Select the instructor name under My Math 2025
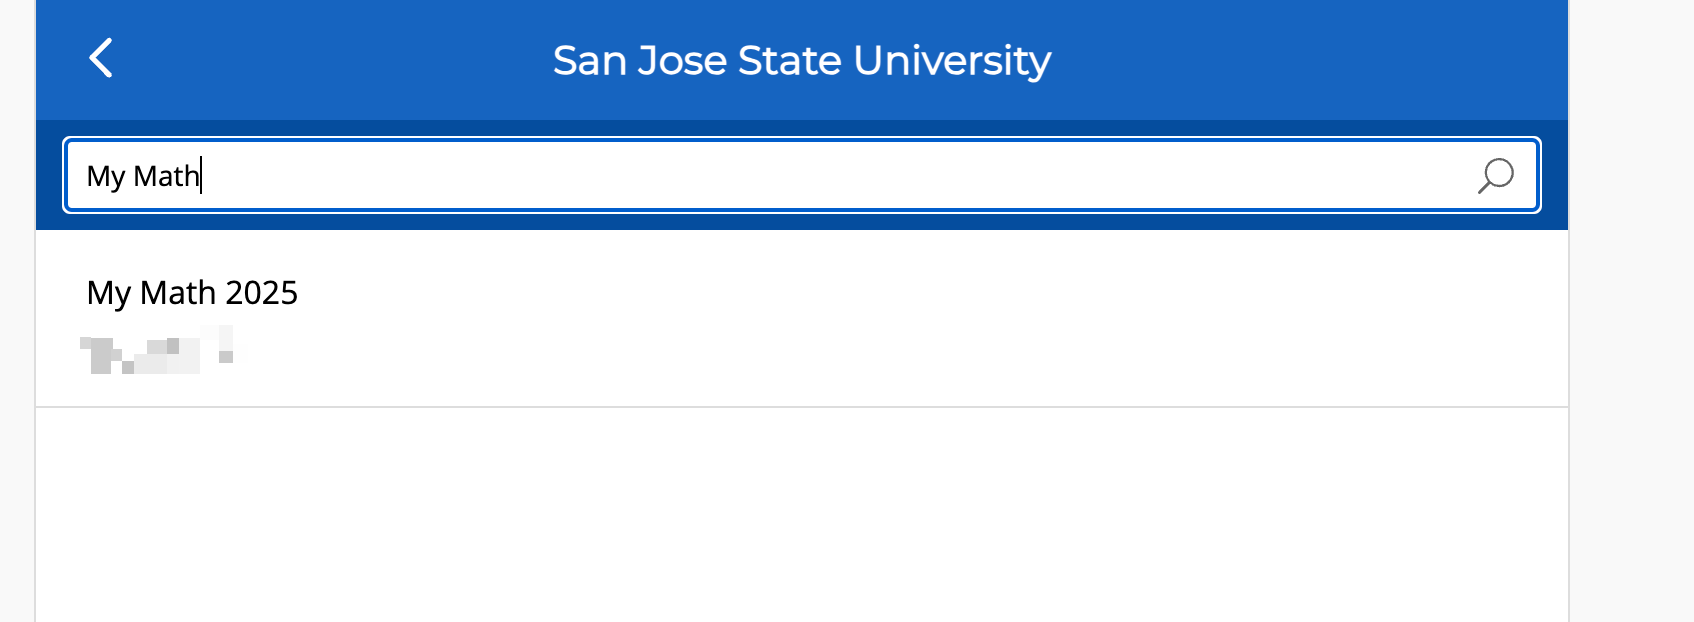This screenshot has width=1694, height=622. point(155,350)
